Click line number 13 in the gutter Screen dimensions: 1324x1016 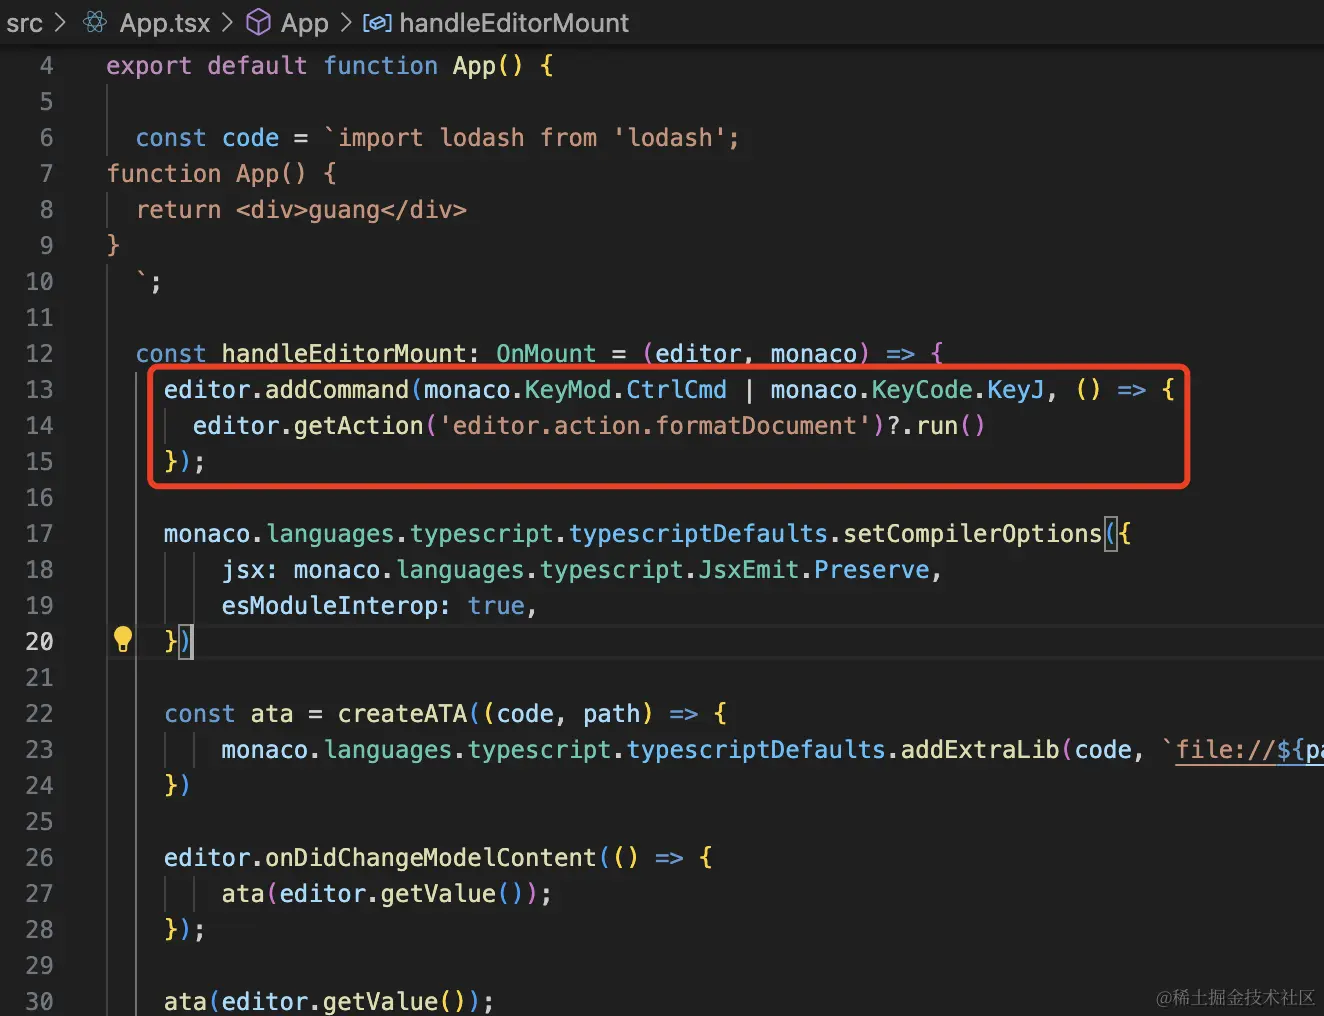point(39,390)
